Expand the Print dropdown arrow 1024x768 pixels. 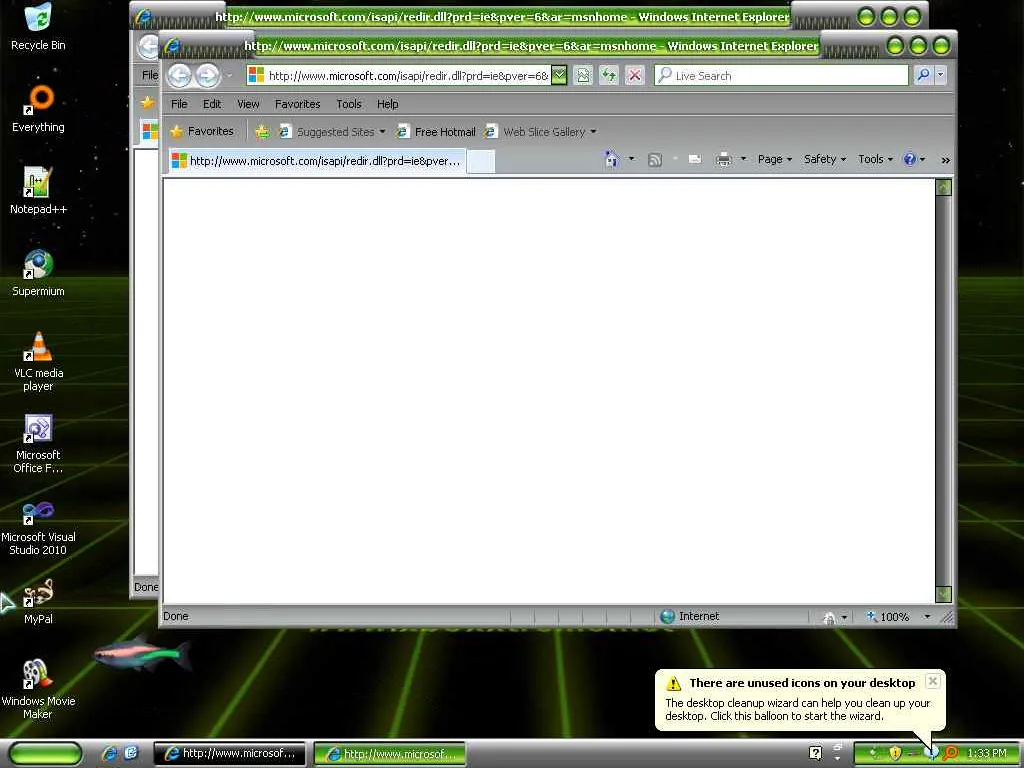(743, 159)
